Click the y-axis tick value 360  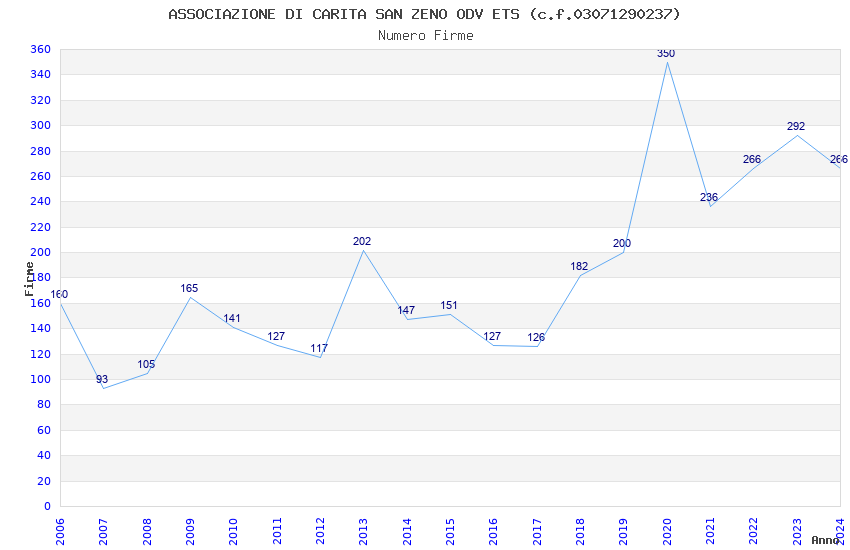pos(41,49)
